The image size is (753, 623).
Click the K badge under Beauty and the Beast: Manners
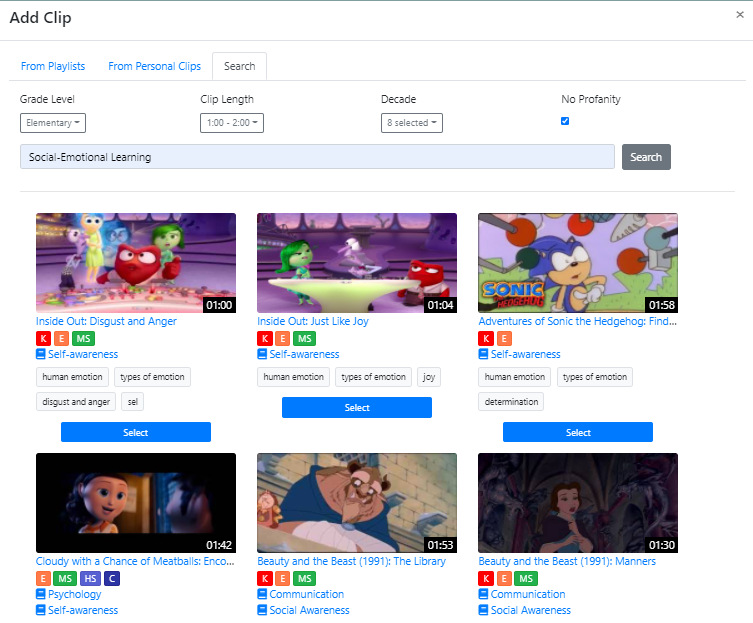(x=486, y=578)
